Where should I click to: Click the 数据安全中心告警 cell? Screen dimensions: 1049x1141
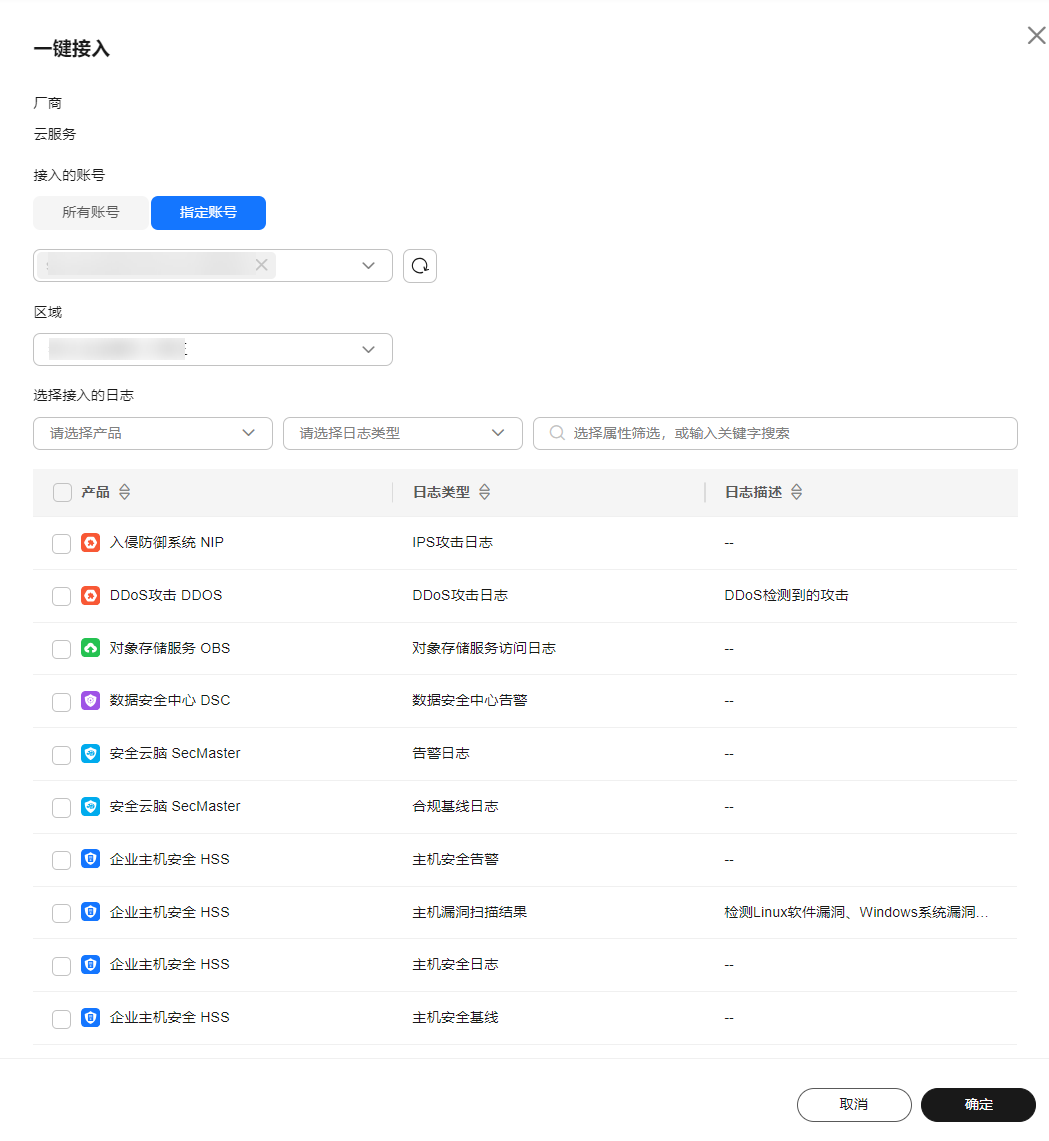[x=470, y=700]
